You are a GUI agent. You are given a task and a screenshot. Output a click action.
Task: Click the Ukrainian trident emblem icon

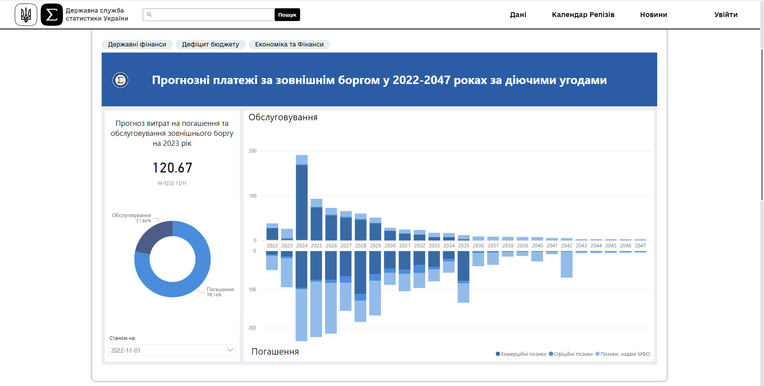(x=26, y=15)
